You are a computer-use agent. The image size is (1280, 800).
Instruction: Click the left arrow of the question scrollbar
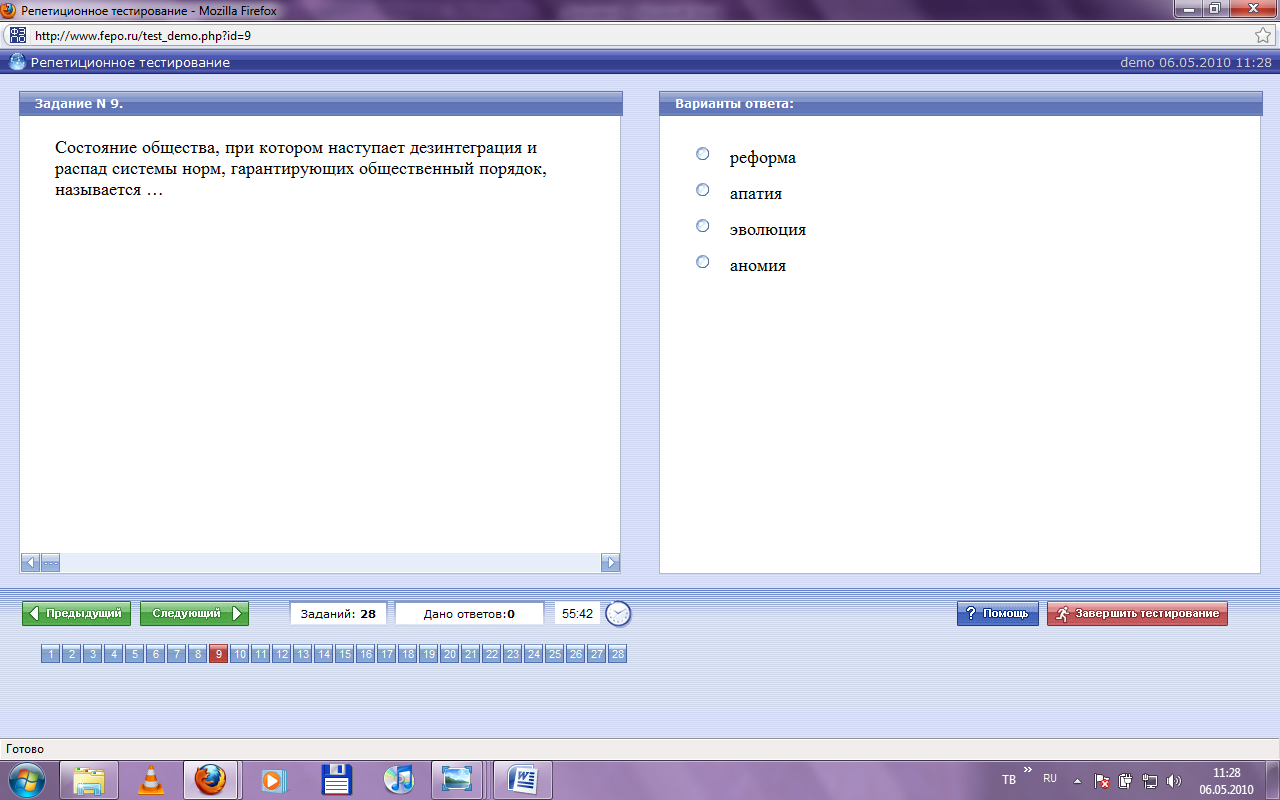[x=30, y=563]
